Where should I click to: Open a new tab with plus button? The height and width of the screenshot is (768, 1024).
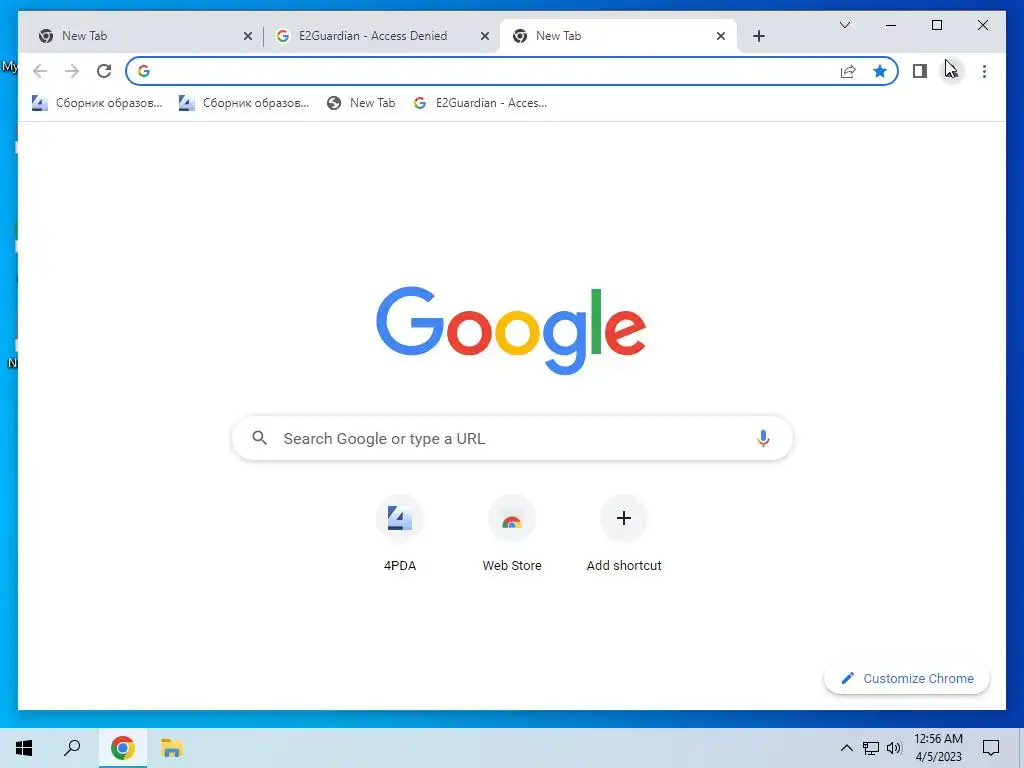[x=759, y=36]
